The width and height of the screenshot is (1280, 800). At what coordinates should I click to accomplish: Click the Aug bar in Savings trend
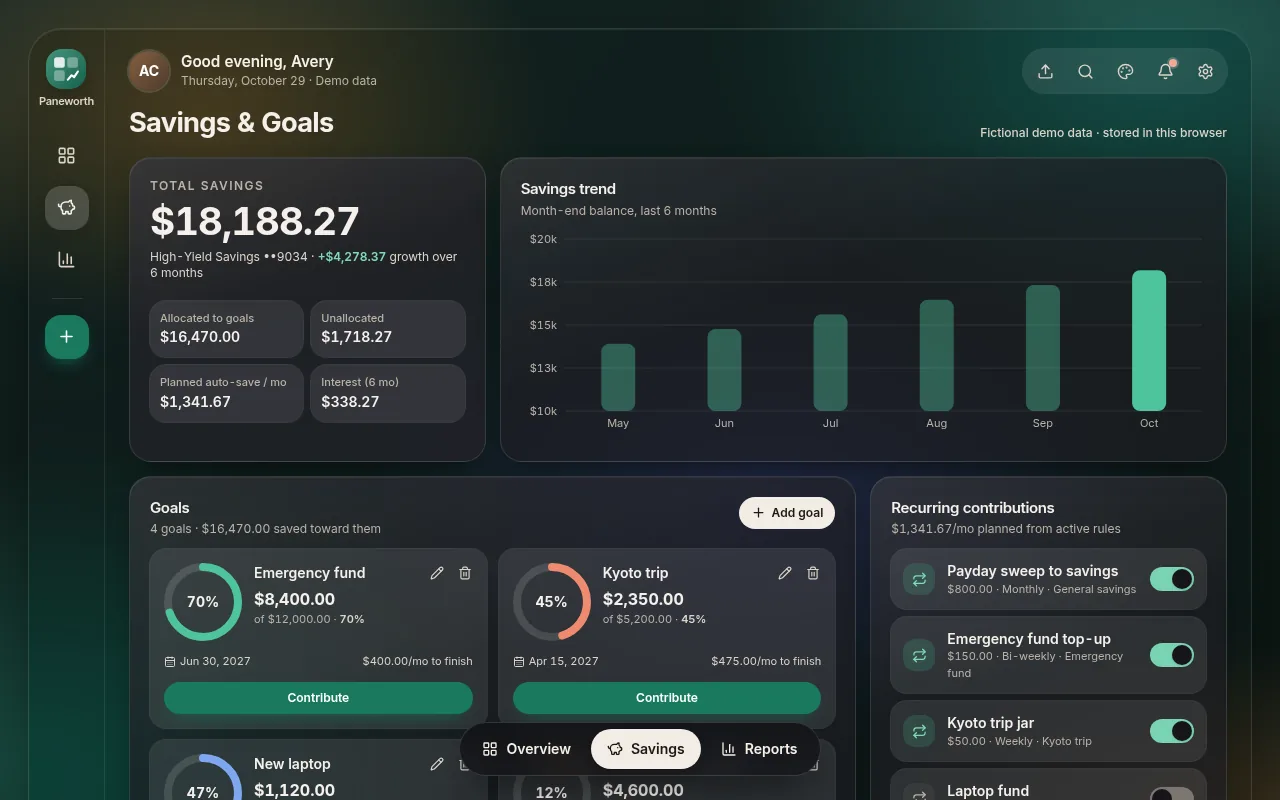click(x=937, y=355)
